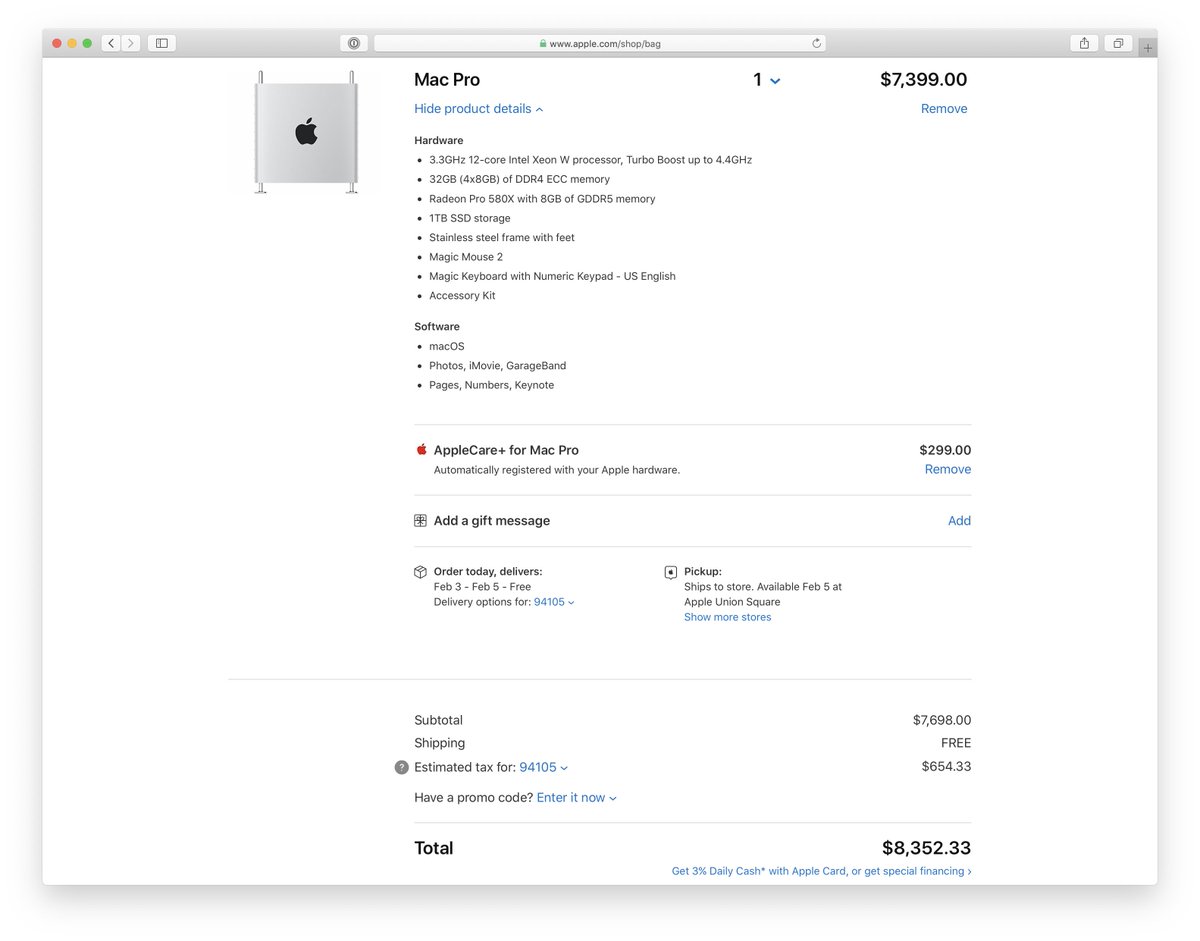This screenshot has width=1200, height=941.
Task: Select the $7,698.00 subtotal value
Action: coord(942,720)
